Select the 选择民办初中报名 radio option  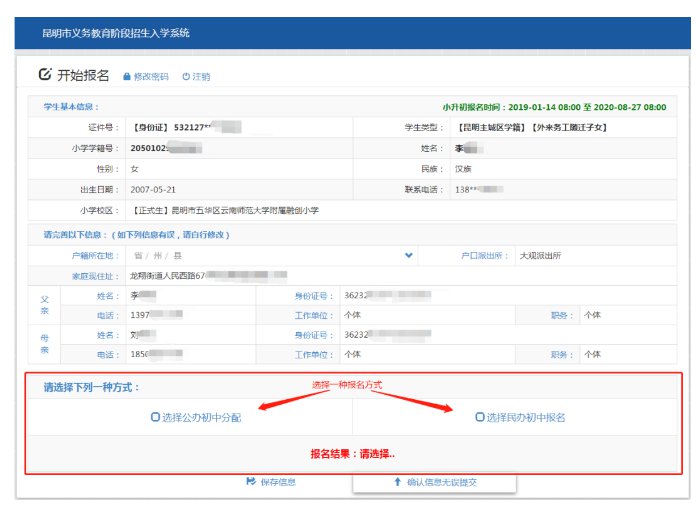pos(480,417)
